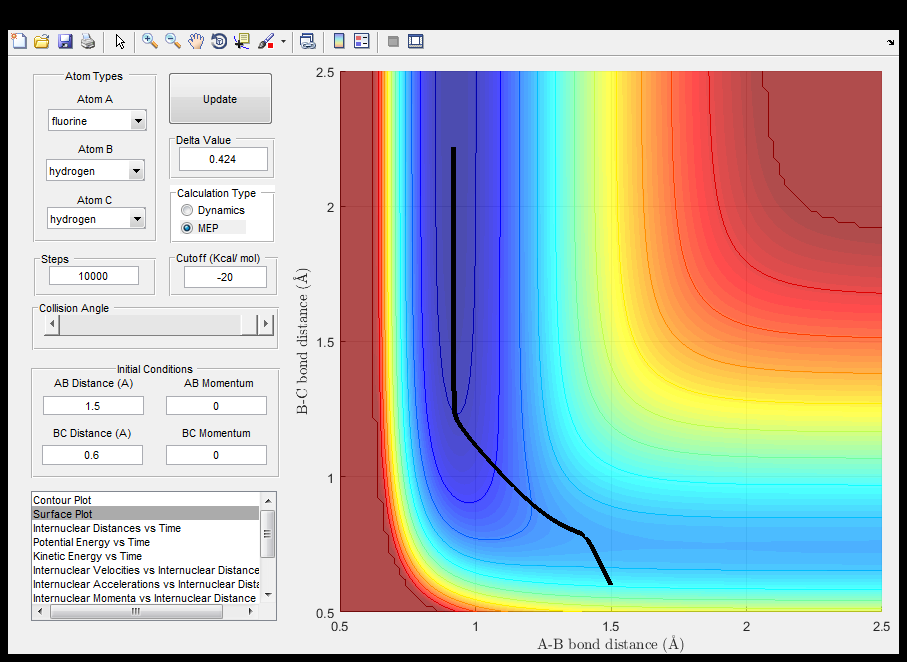The width and height of the screenshot is (907, 662).
Task: Select the Zoom Out tool
Action: pyautogui.click(x=173, y=41)
